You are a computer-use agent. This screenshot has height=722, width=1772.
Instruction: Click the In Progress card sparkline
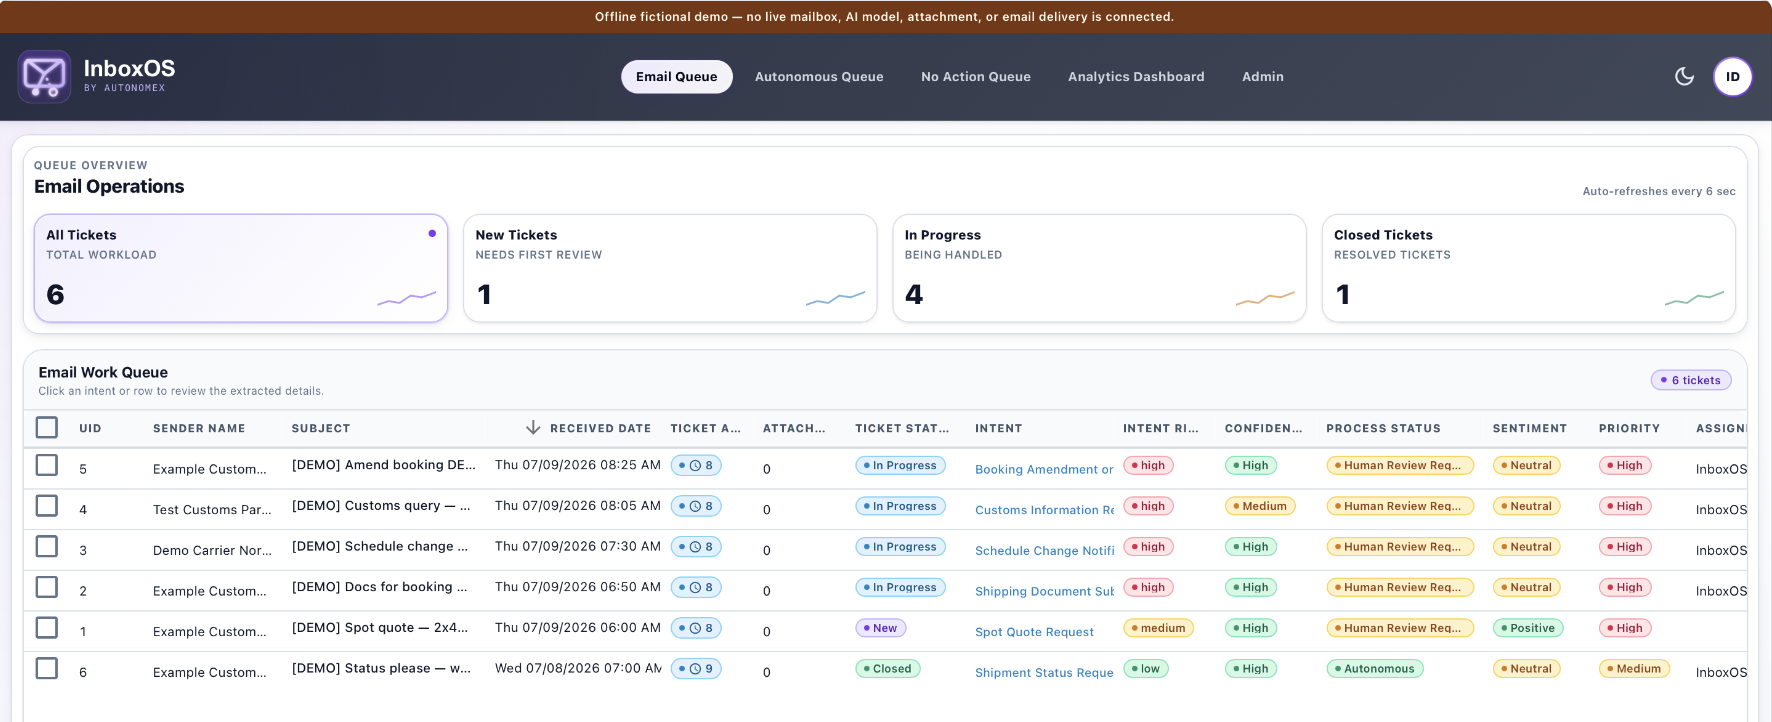(x=1265, y=298)
